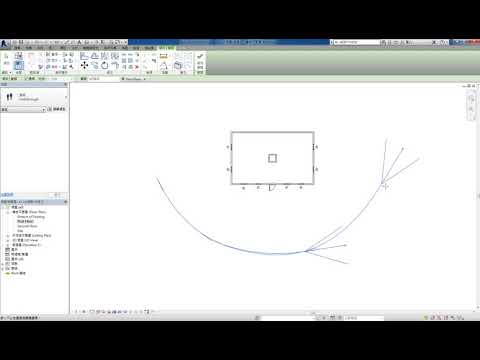Expand the Families node in browser
Viewport: 480px width, 360px height.
click(3, 264)
